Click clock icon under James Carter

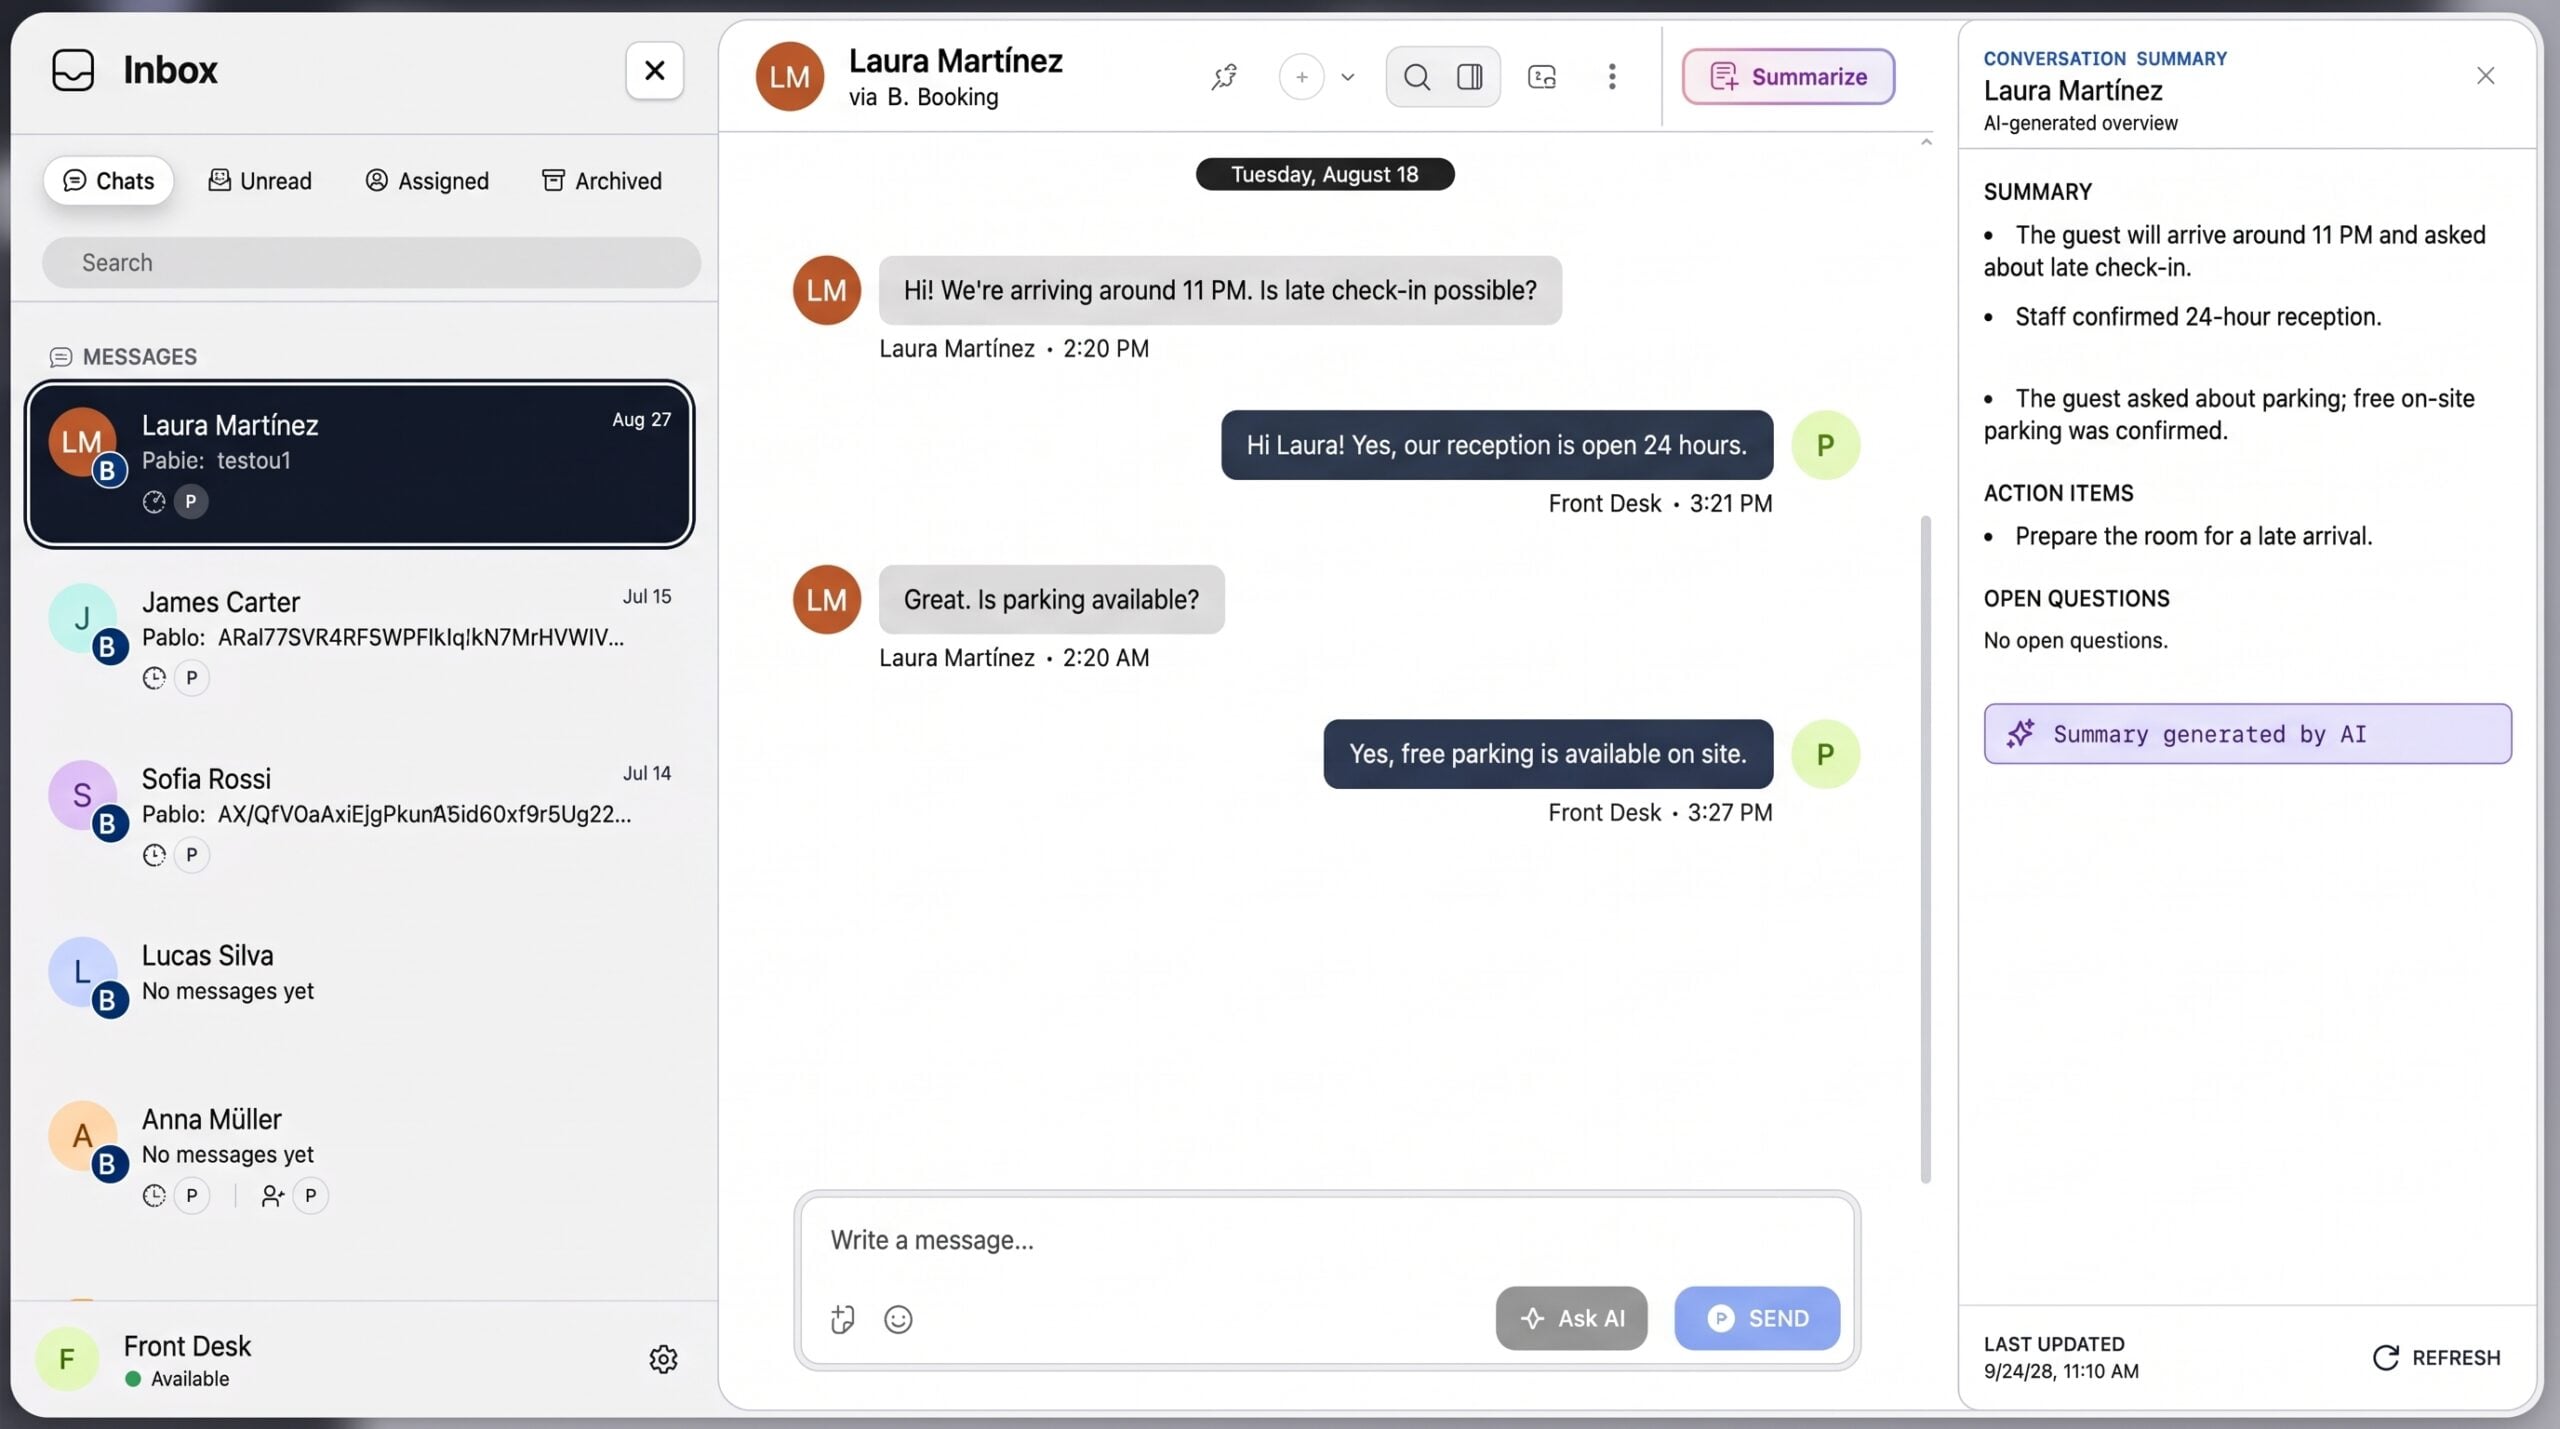(x=154, y=678)
